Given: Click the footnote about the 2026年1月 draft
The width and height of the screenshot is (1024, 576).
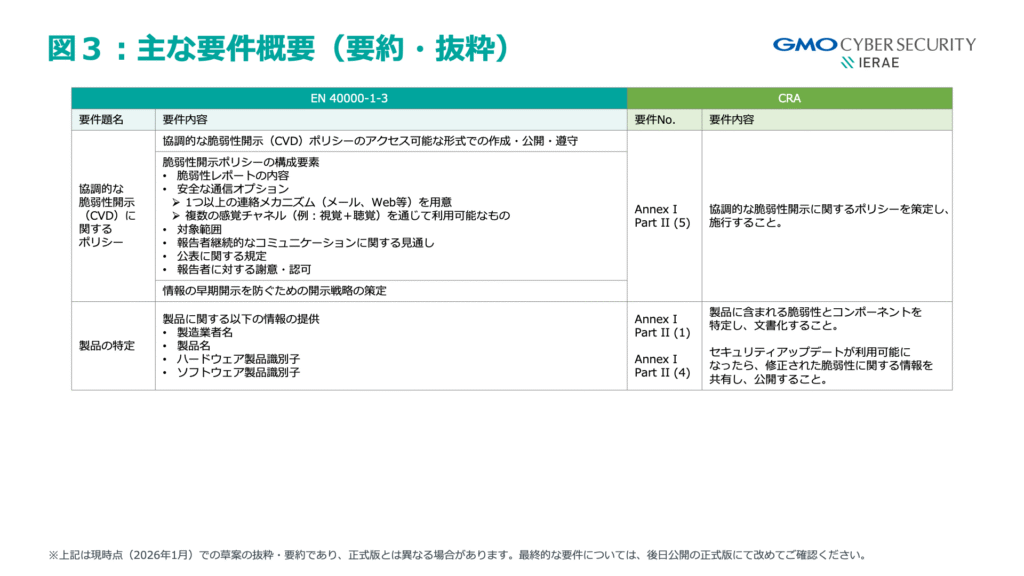Looking at the screenshot, I should pyautogui.click(x=457, y=554).
